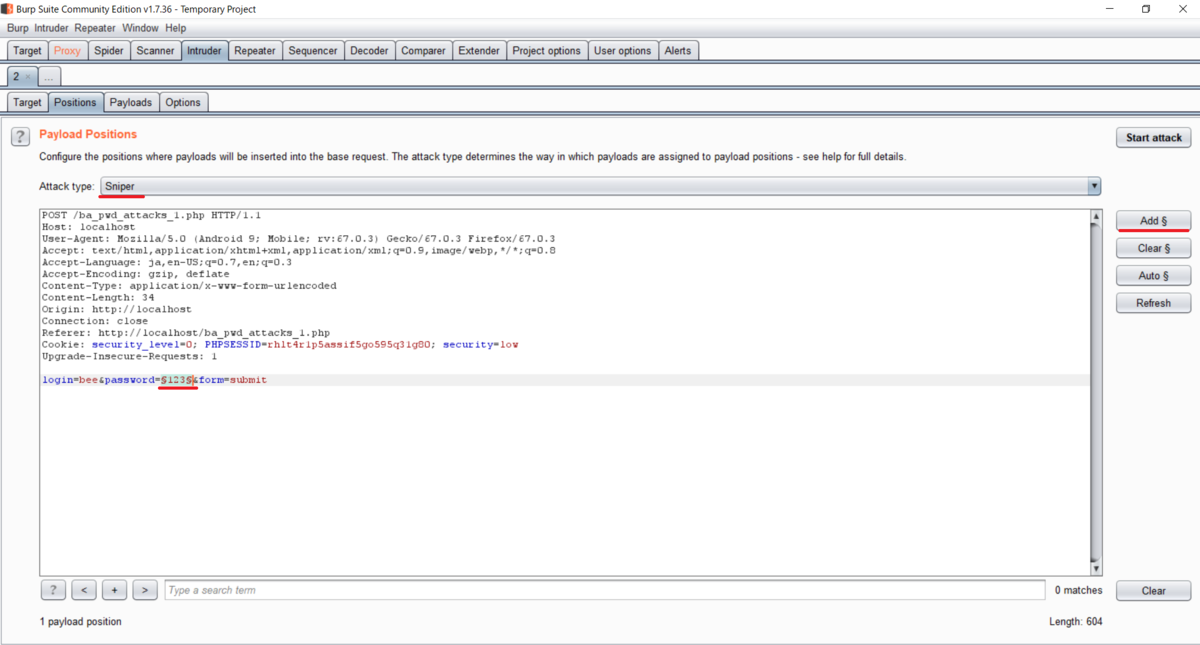The image size is (1200, 645).
Task: Switch to the Extender tab
Action: tap(479, 50)
